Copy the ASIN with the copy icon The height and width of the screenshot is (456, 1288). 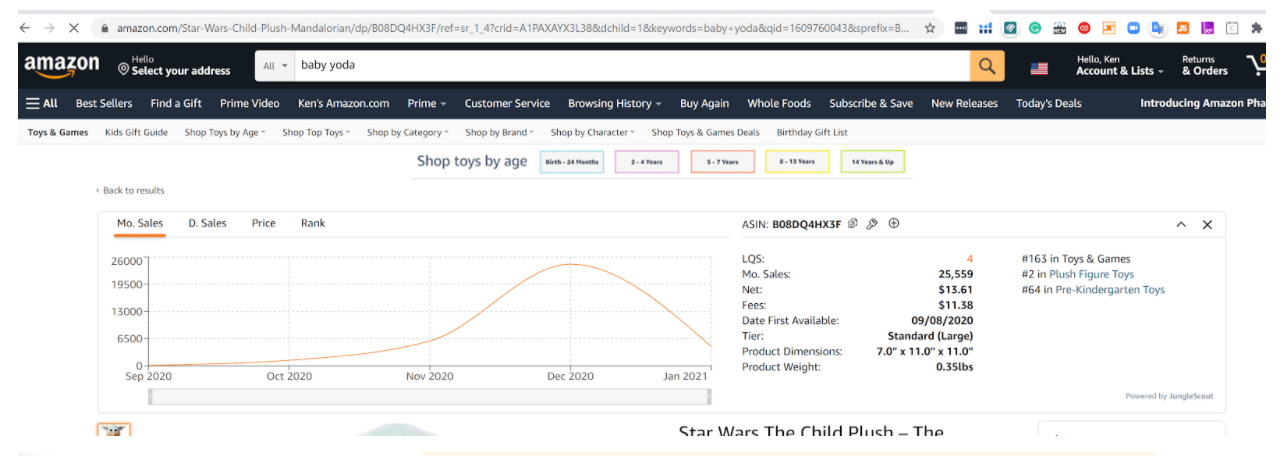click(853, 224)
